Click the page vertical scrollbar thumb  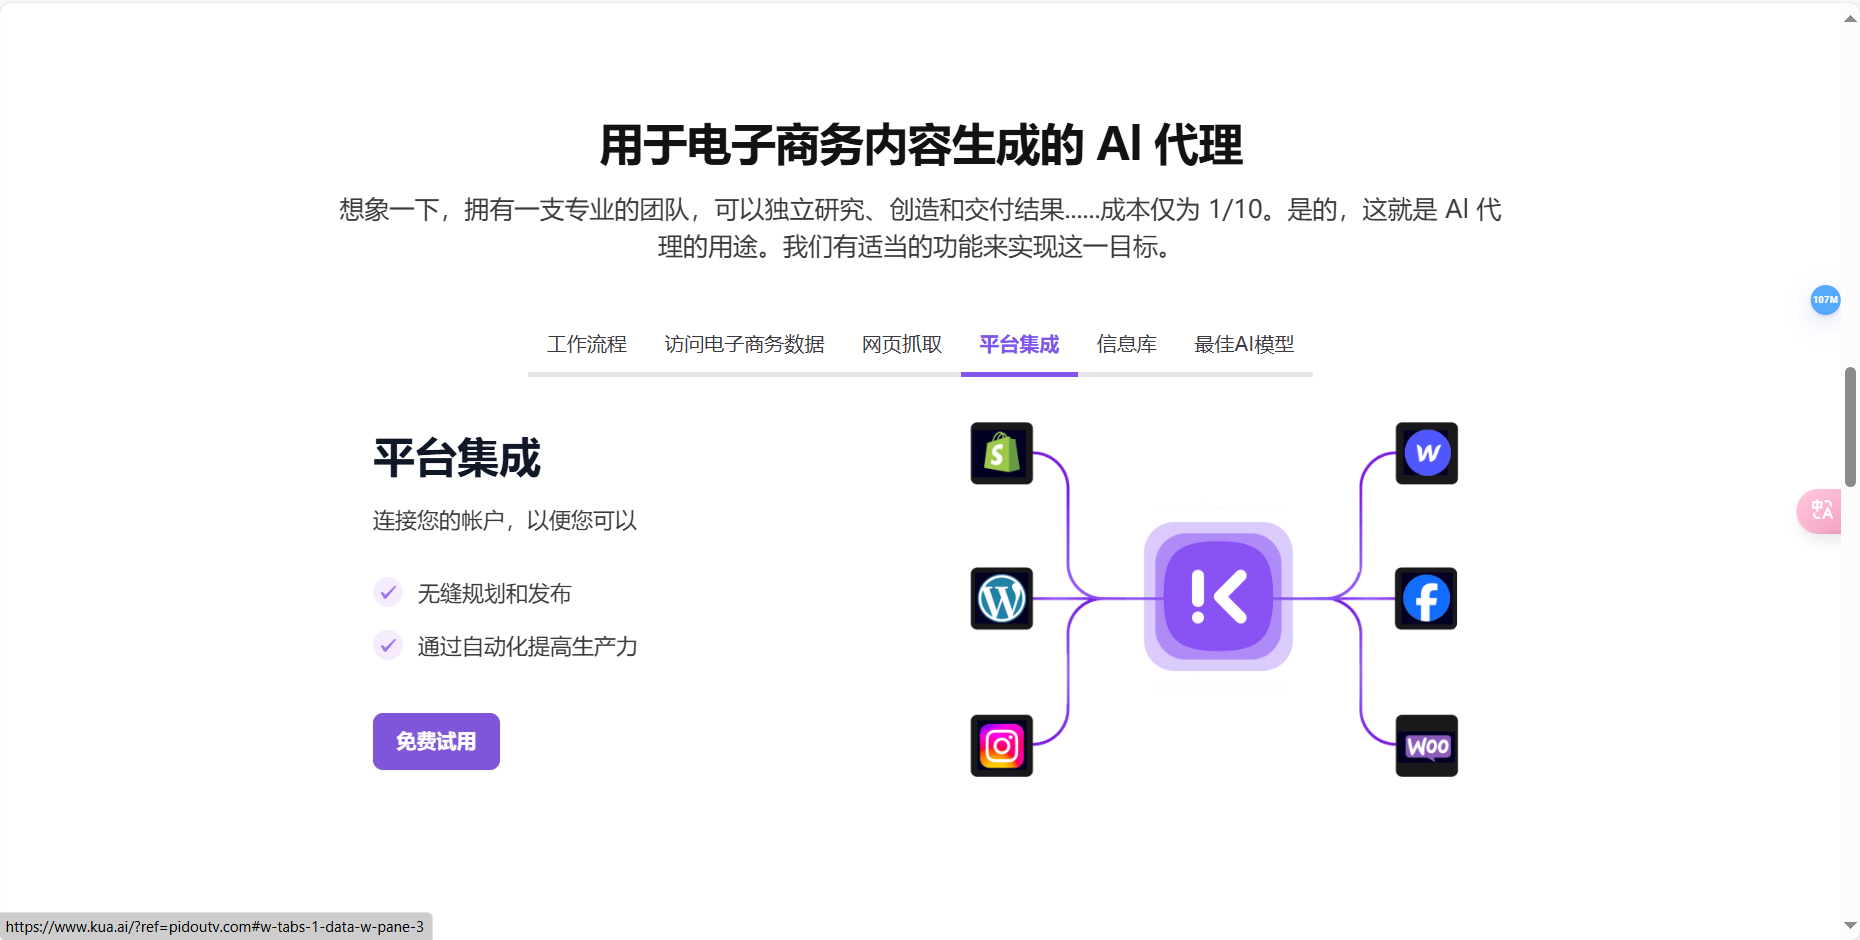tap(1850, 427)
